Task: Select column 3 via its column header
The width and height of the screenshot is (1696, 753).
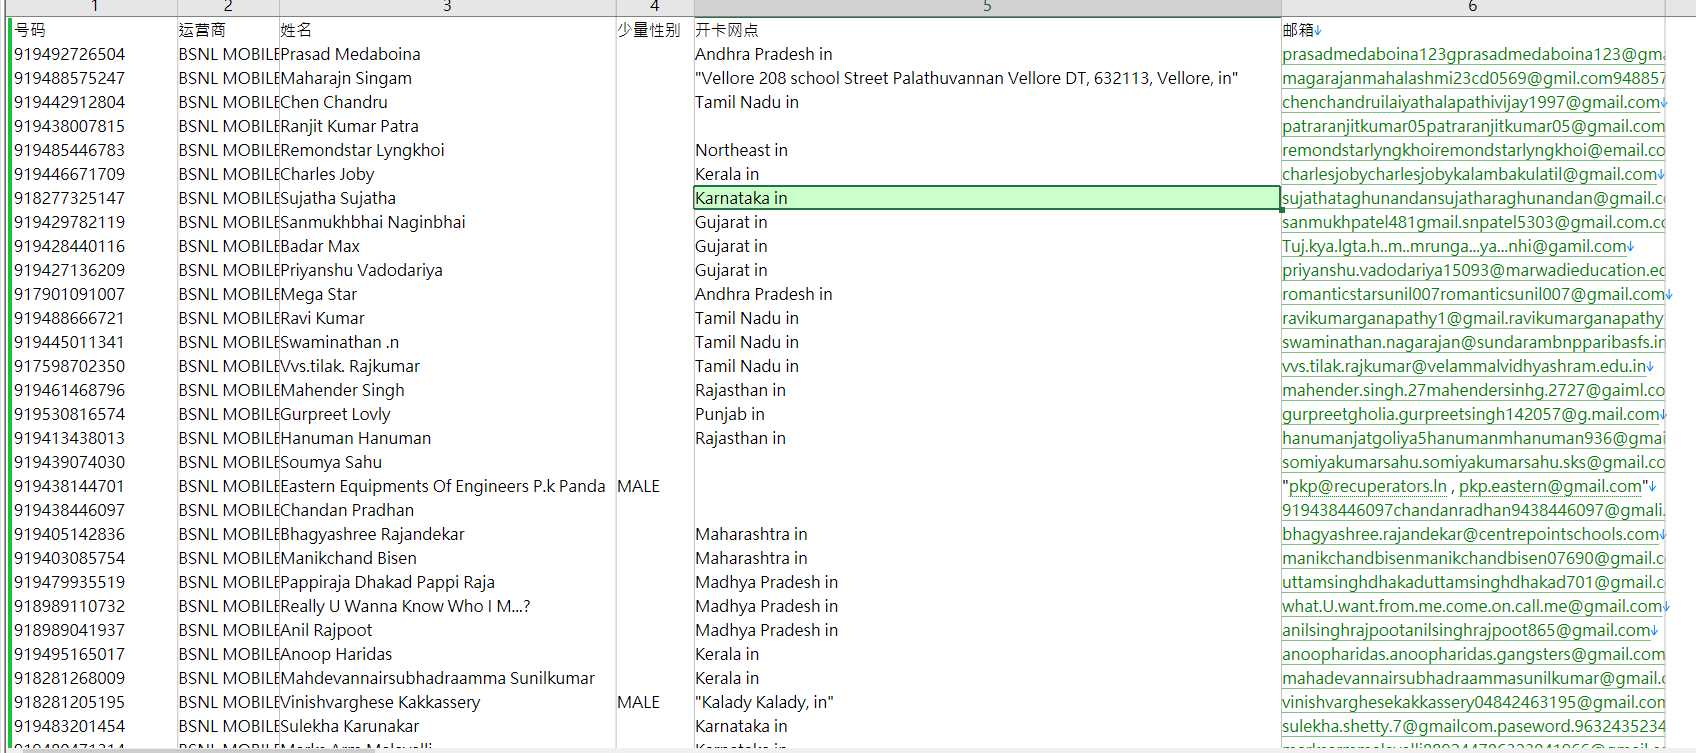Action: pos(447,7)
